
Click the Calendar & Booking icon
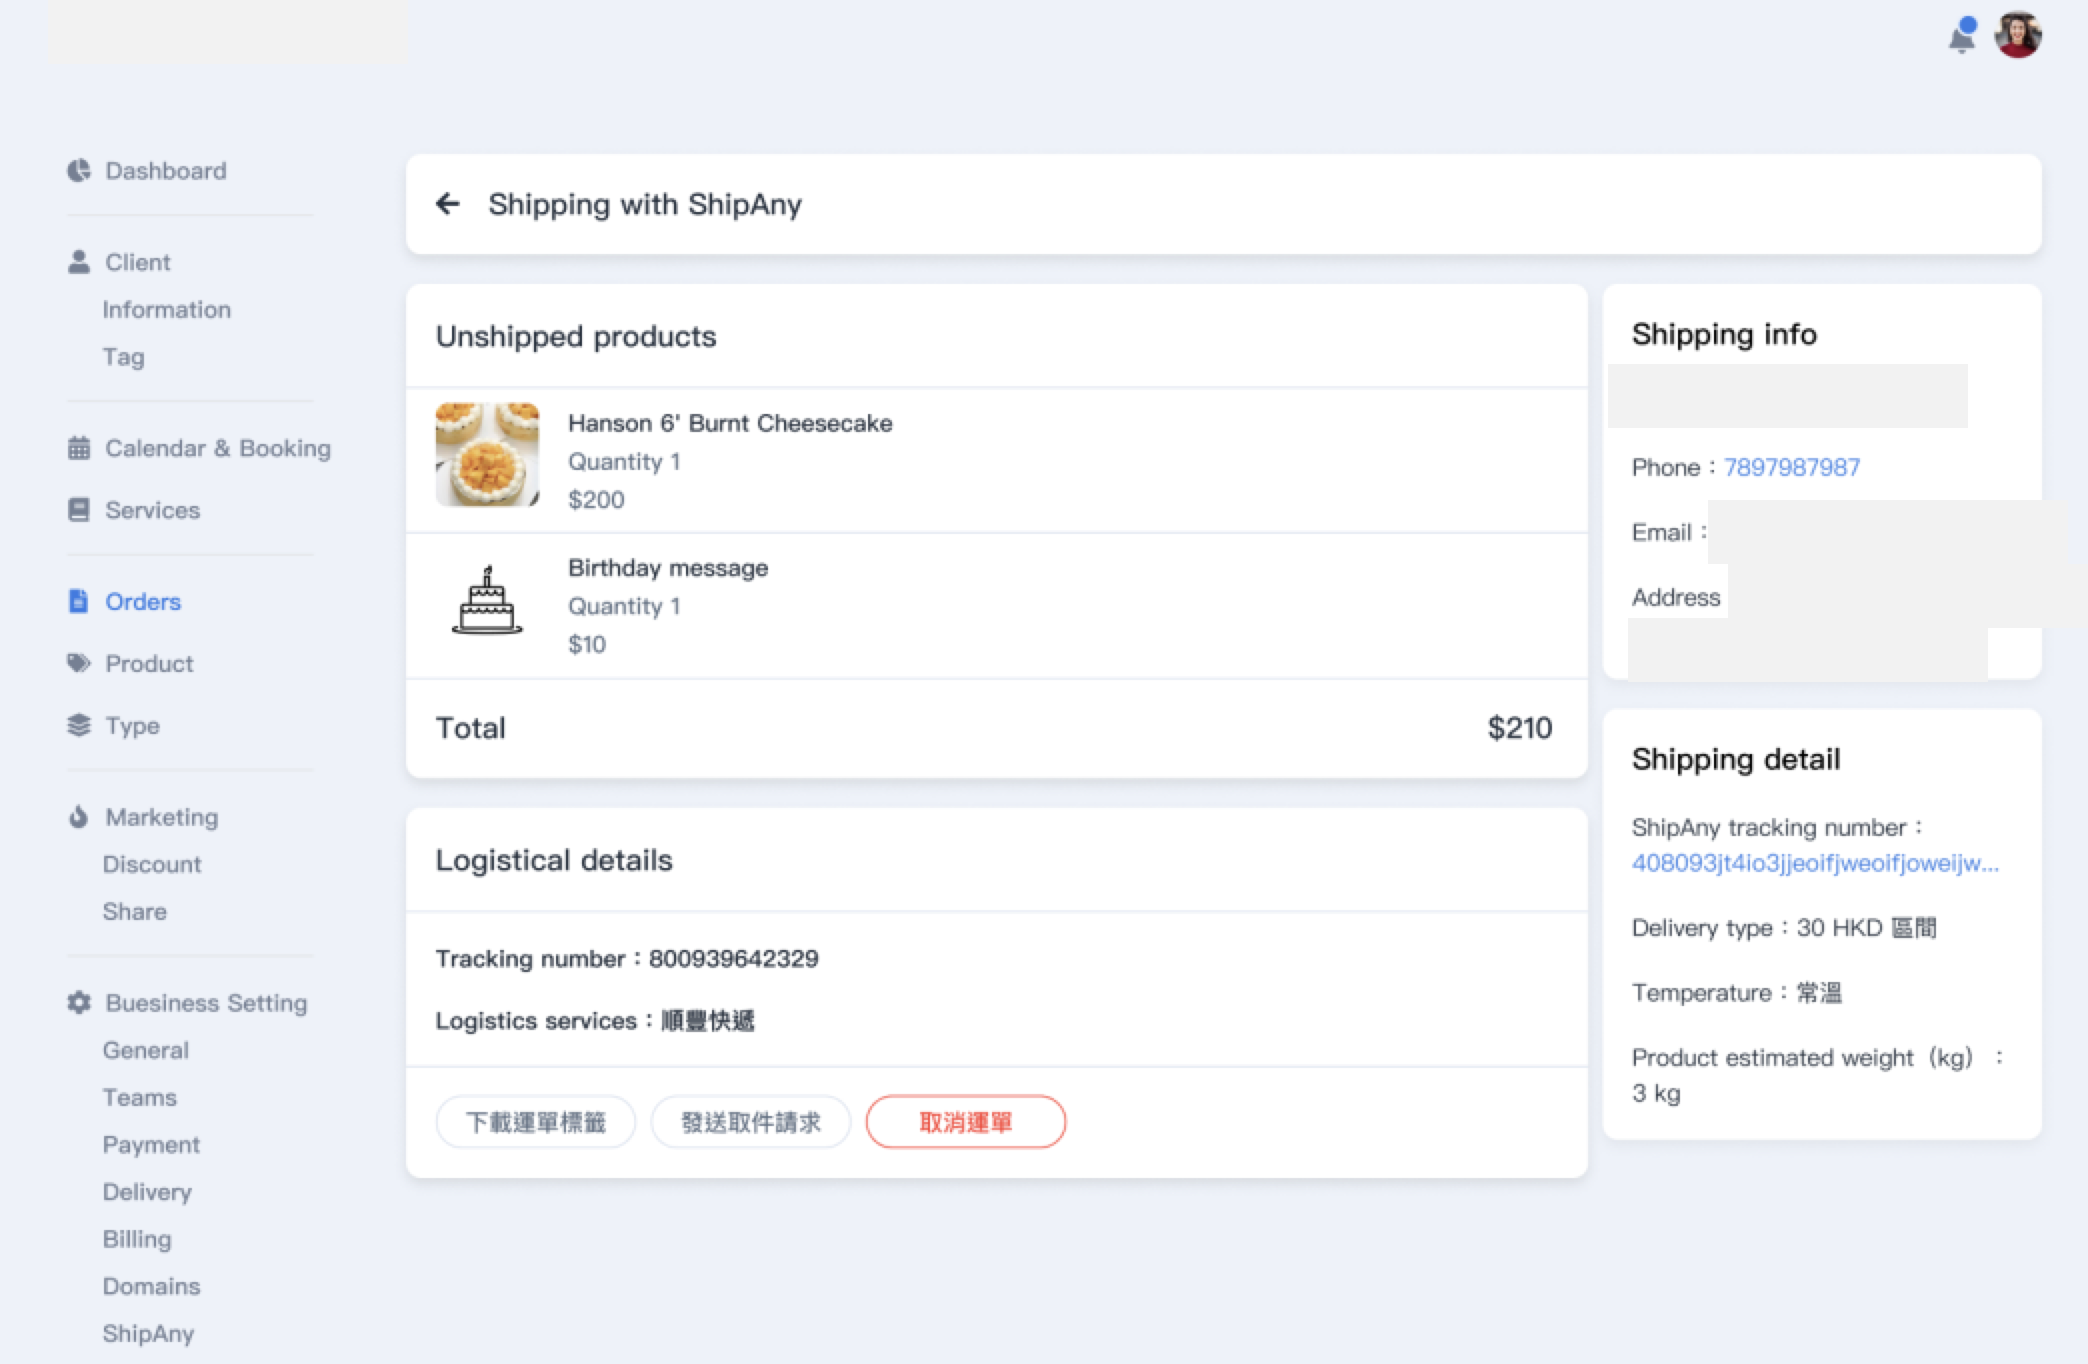click(x=79, y=448)
